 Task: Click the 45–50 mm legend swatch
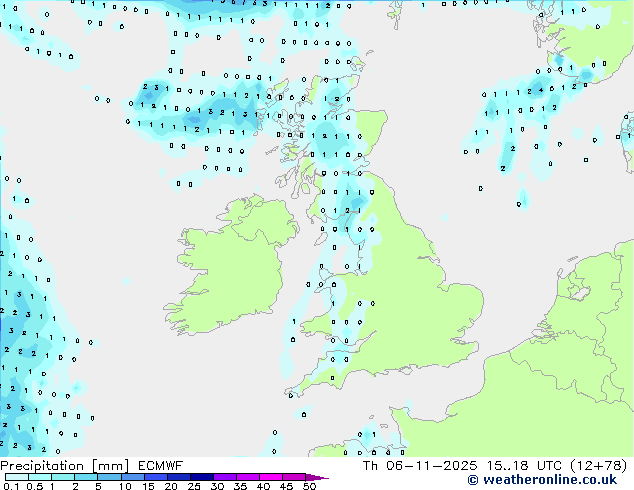pyautogui.click(x=294, y=477)
